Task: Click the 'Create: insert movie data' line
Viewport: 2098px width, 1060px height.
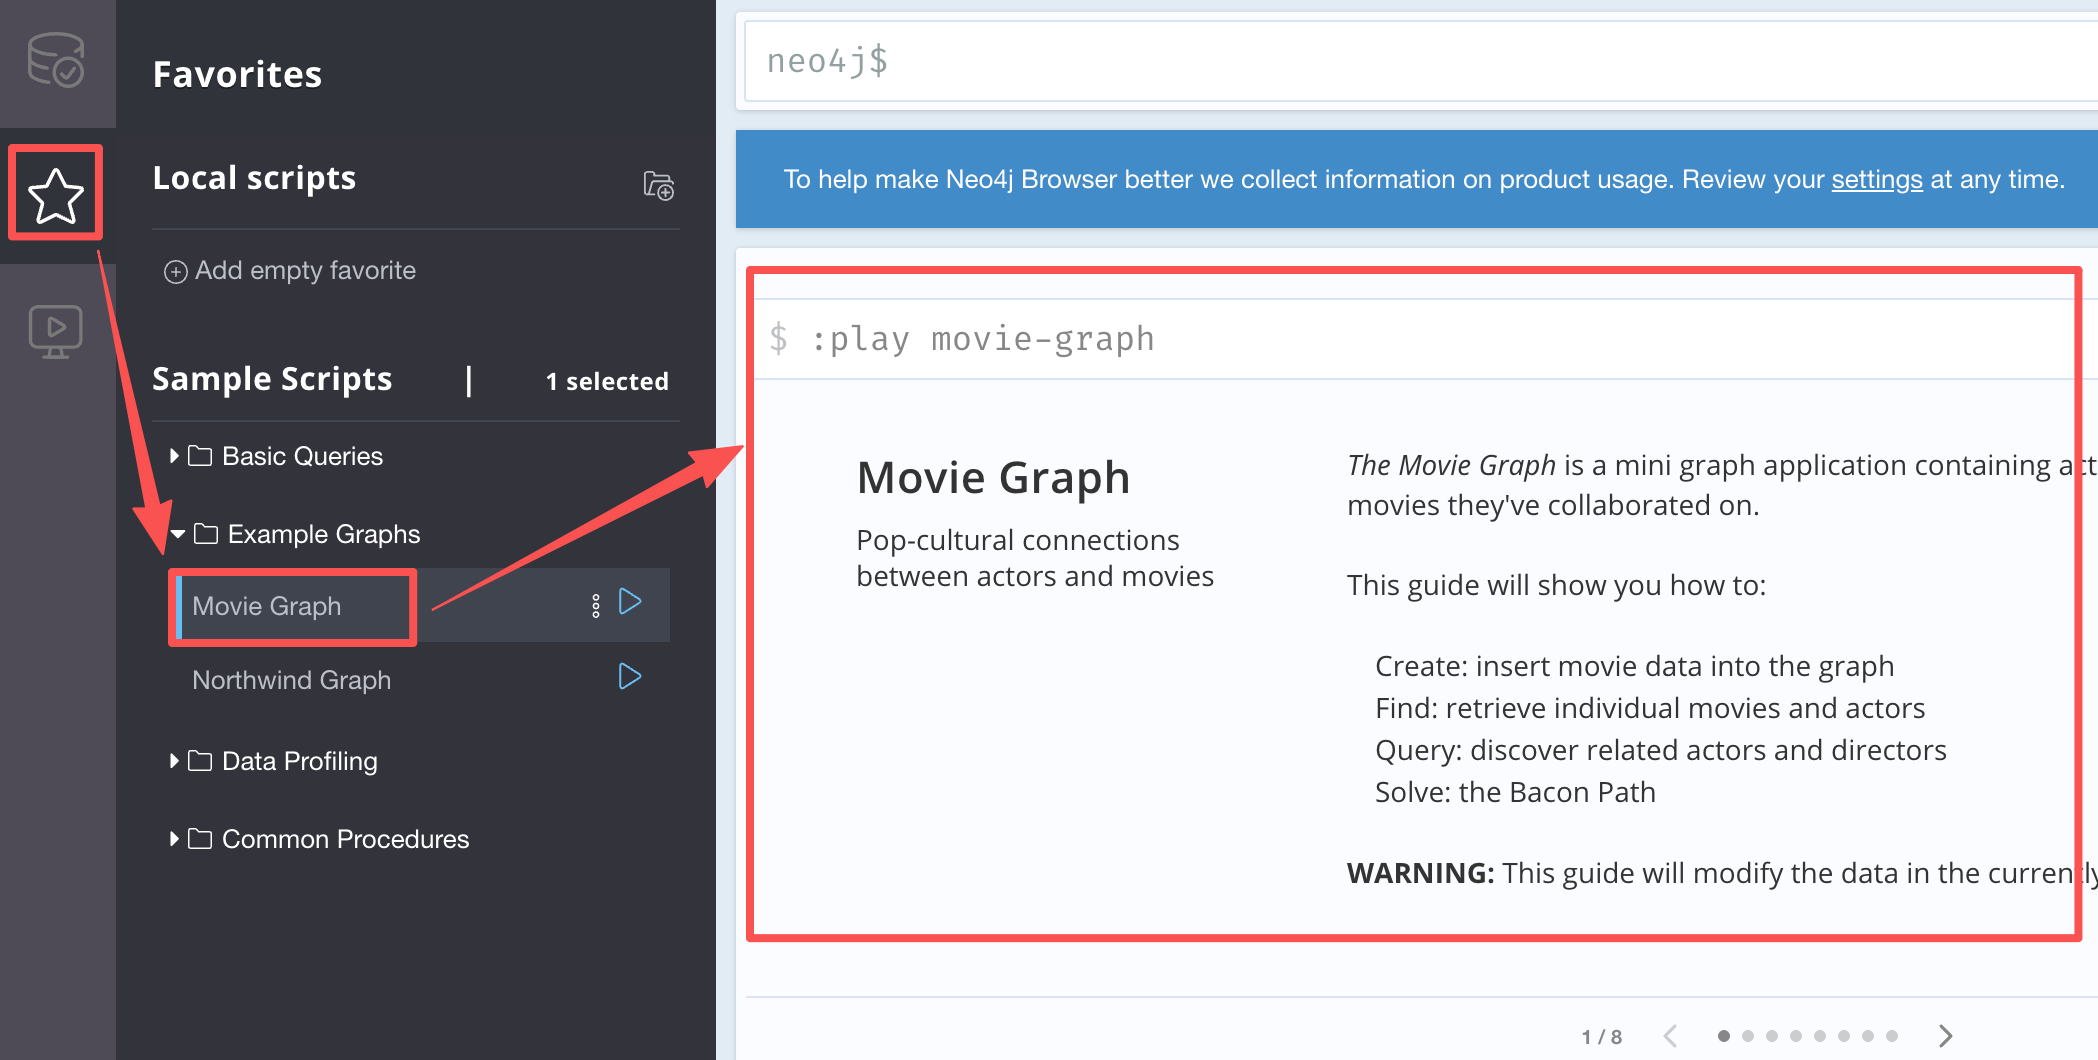Action: pos(1635,667)
